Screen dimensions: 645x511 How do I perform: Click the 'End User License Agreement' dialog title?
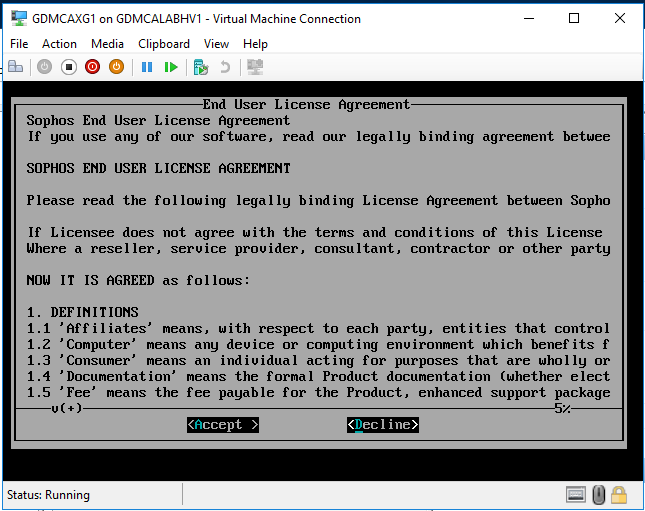pyautogui.click(x=306, y=105)
